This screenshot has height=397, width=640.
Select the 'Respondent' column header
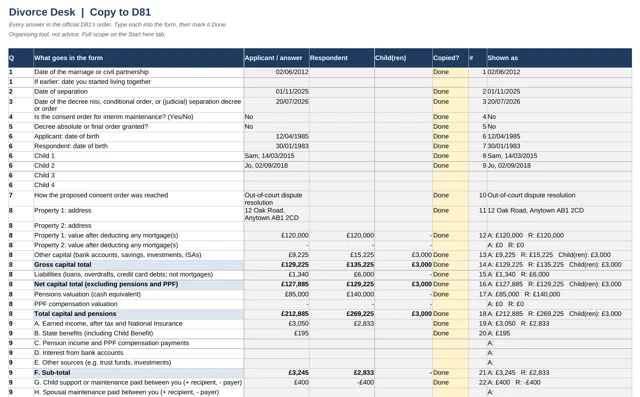pyautogui.click(x=342, y=58)
